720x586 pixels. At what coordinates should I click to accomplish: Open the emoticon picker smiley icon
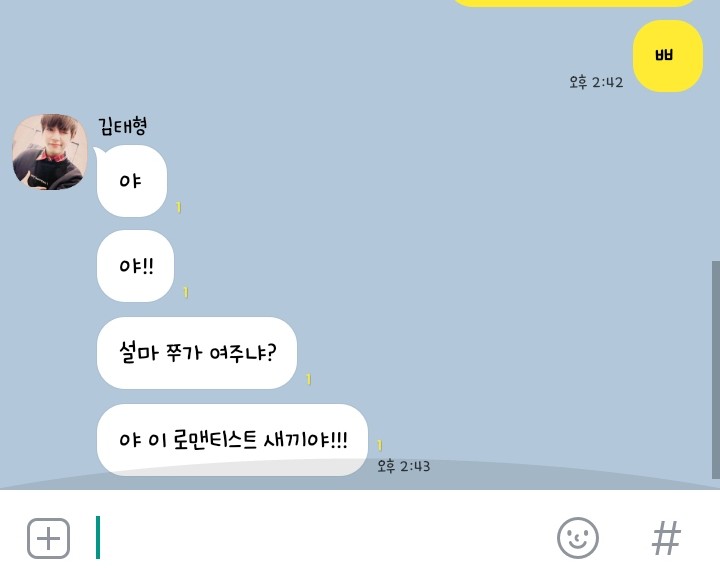tap(578, 538)
